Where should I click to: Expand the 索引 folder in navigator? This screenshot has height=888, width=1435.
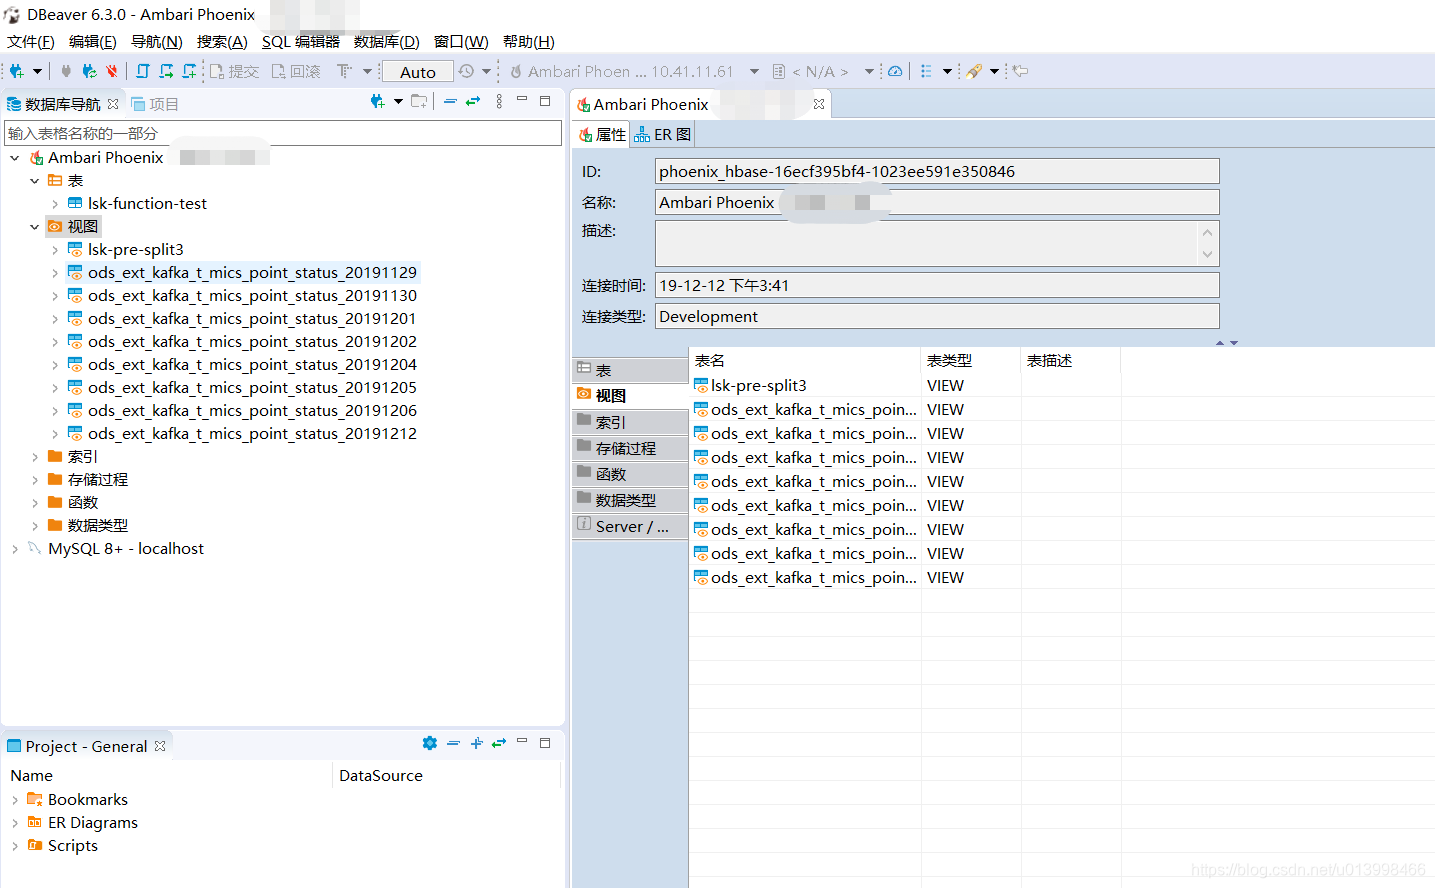click(35, 457)
